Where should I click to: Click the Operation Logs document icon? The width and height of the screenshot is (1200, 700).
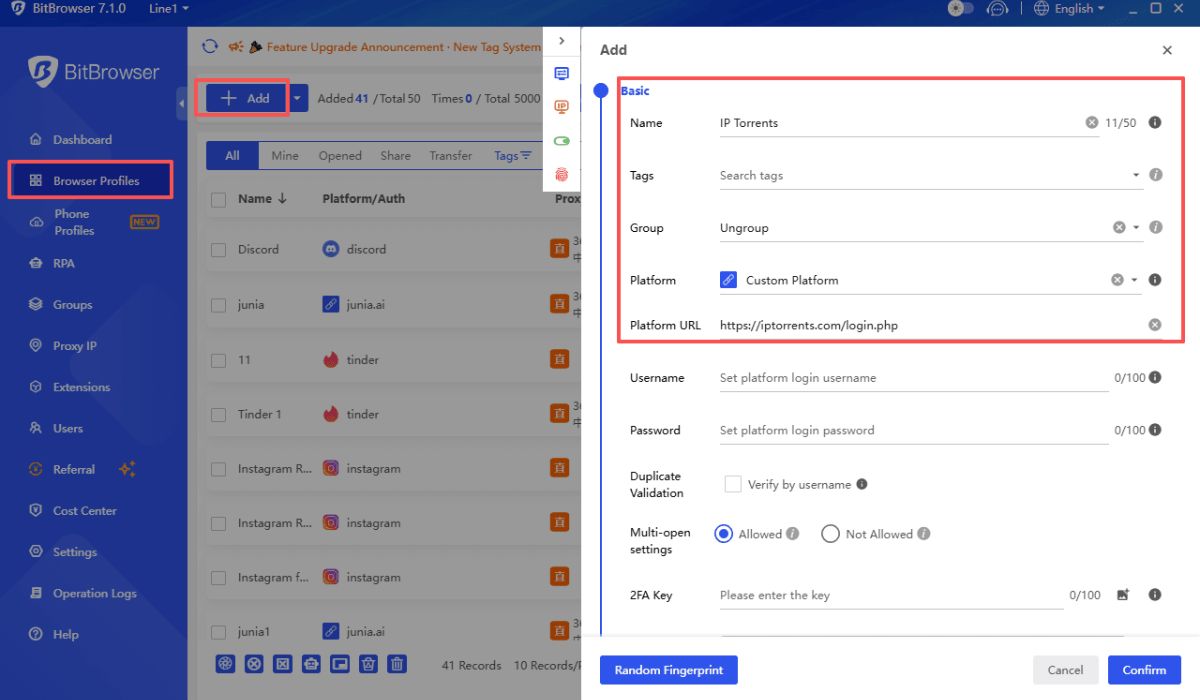tap(36, 593)
